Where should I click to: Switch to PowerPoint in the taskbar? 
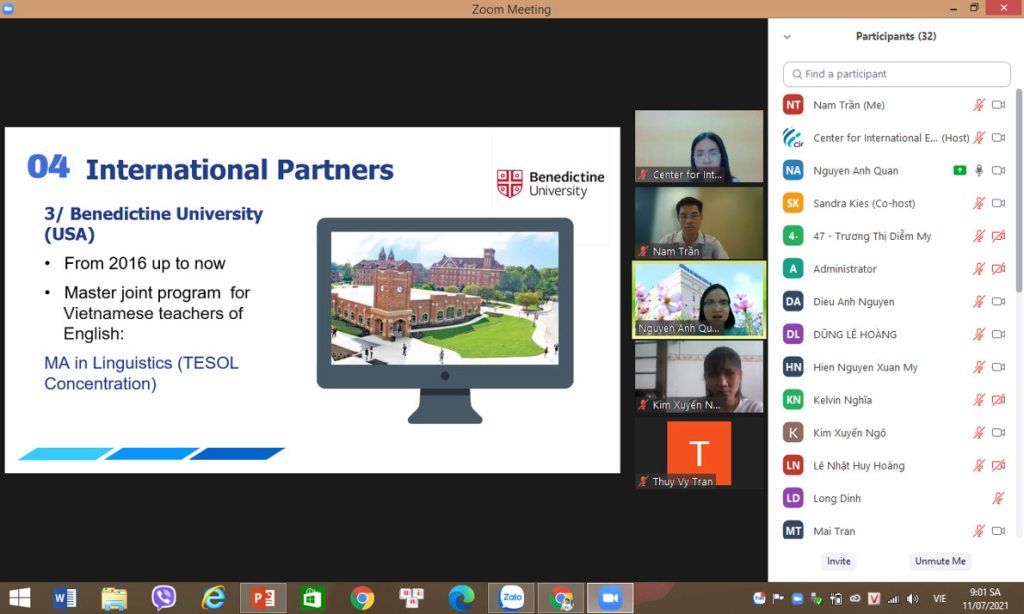click(x=263, y=598)
